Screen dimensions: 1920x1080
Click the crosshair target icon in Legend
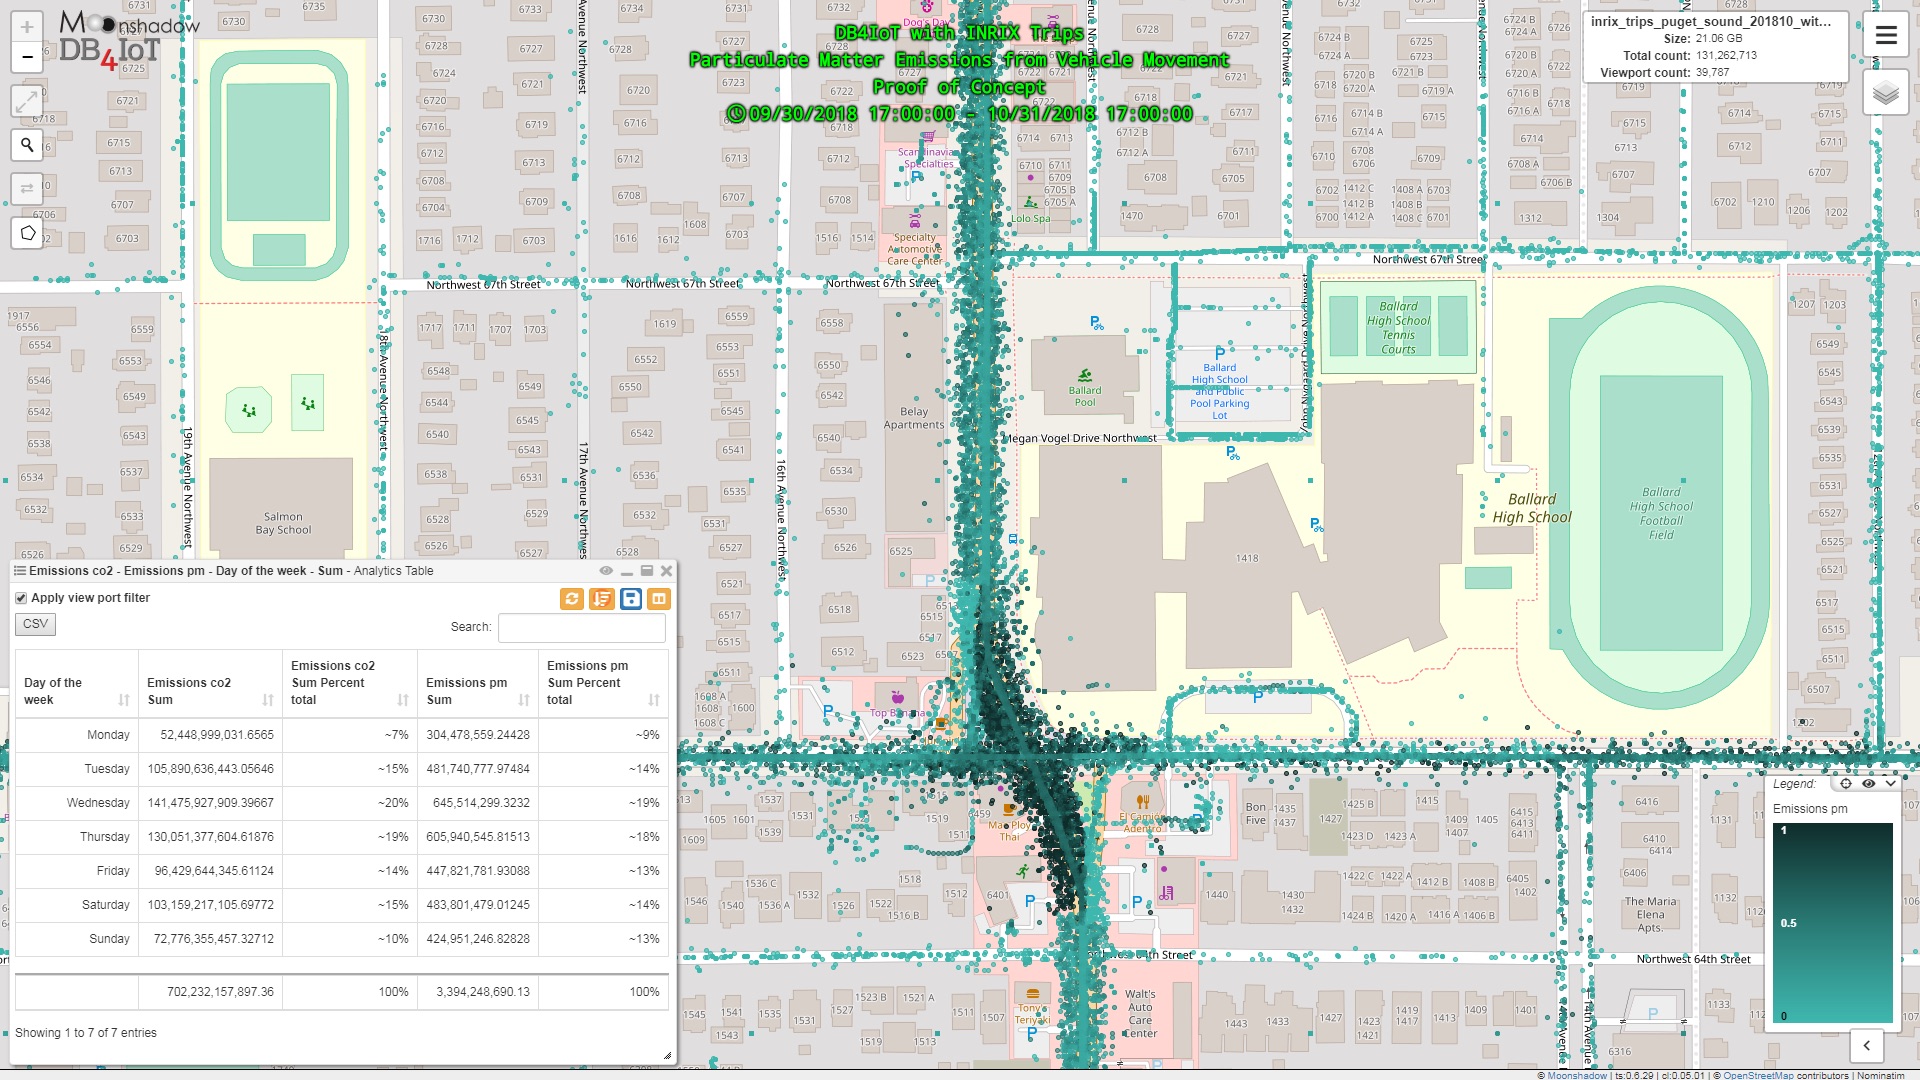tap(1846, 784)
